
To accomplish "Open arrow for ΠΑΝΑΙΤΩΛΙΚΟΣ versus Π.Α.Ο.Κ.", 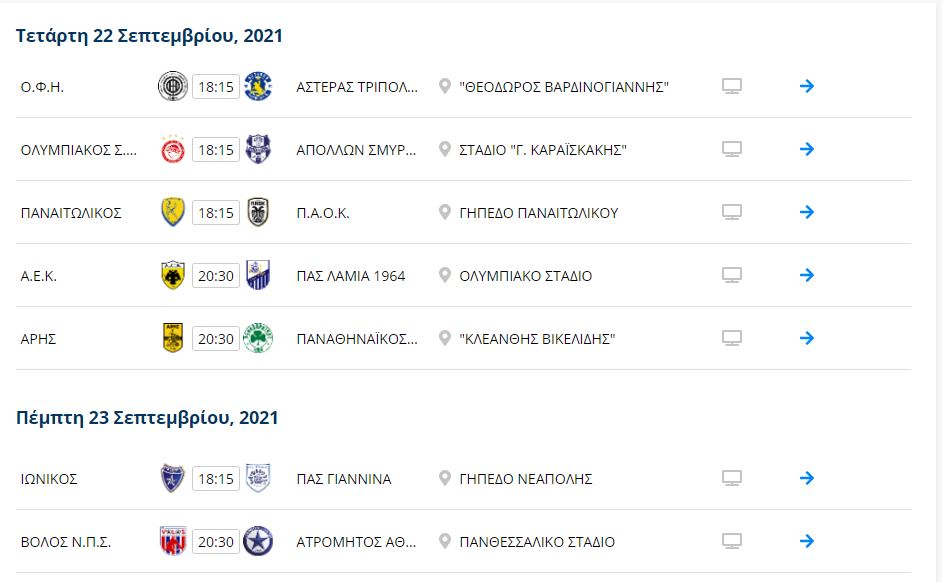I will click(807, 212).
